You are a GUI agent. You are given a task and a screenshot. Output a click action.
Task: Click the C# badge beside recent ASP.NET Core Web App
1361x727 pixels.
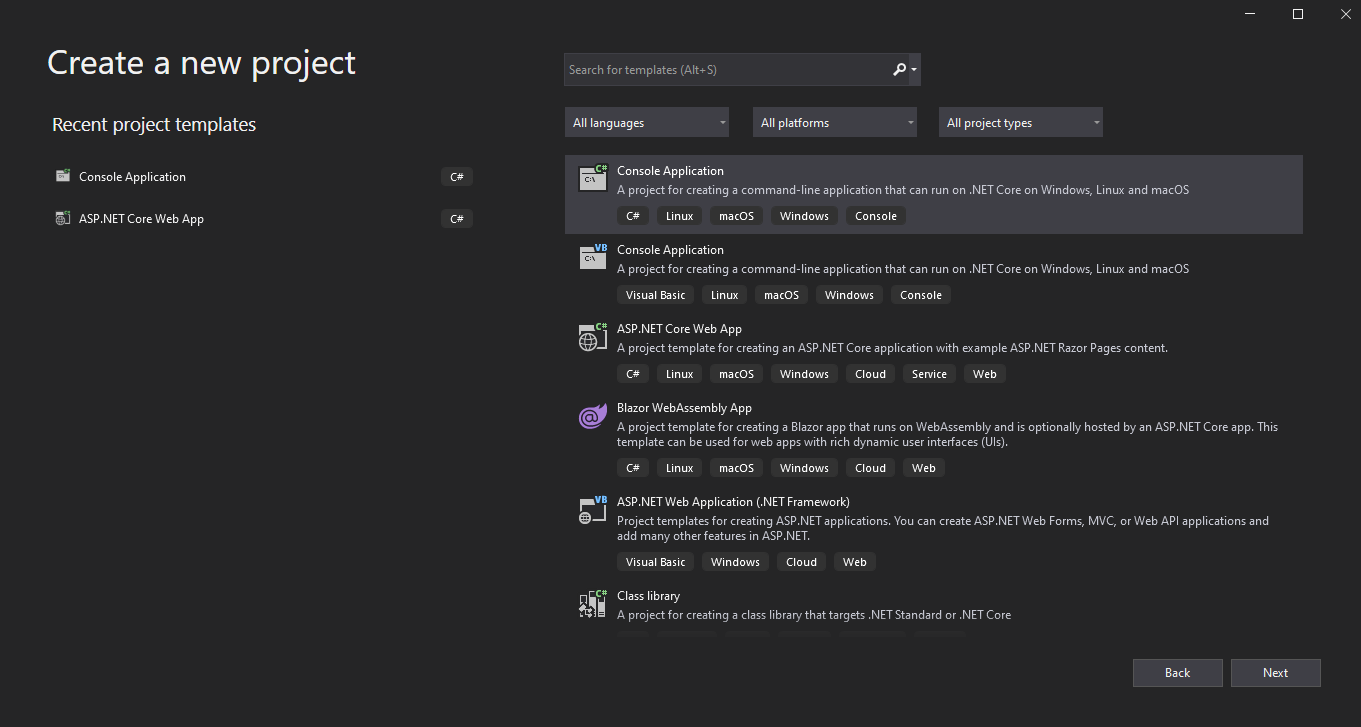coord(457,219)
